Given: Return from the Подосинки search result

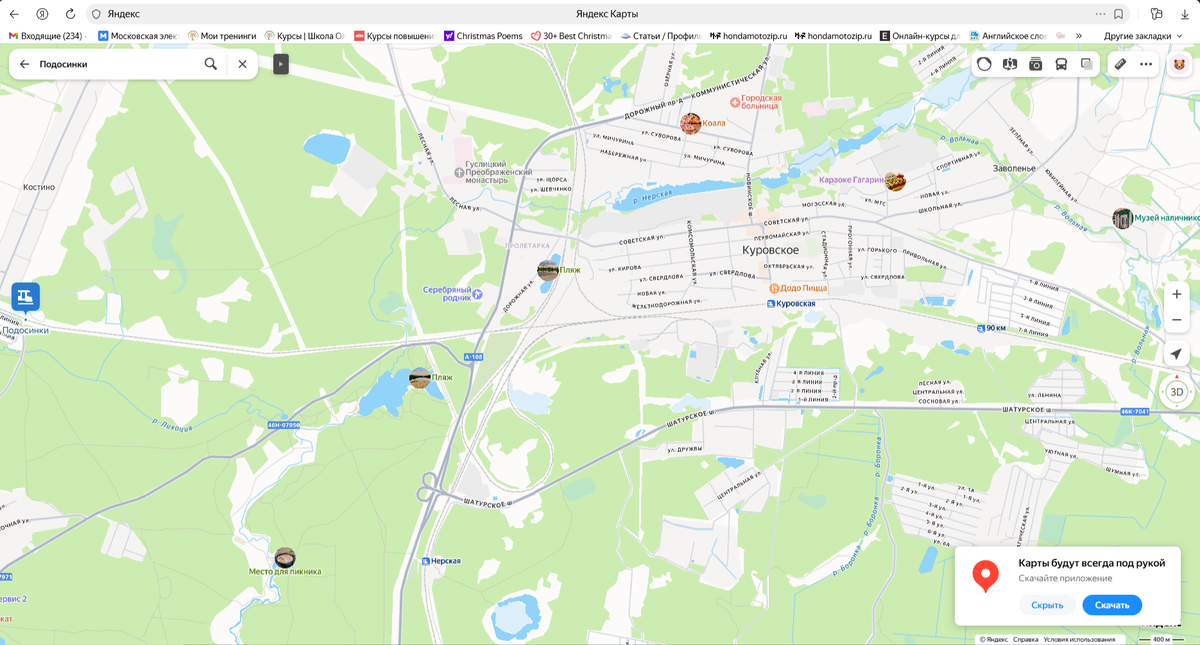Looking at the screenshot, I should (25, 64).
